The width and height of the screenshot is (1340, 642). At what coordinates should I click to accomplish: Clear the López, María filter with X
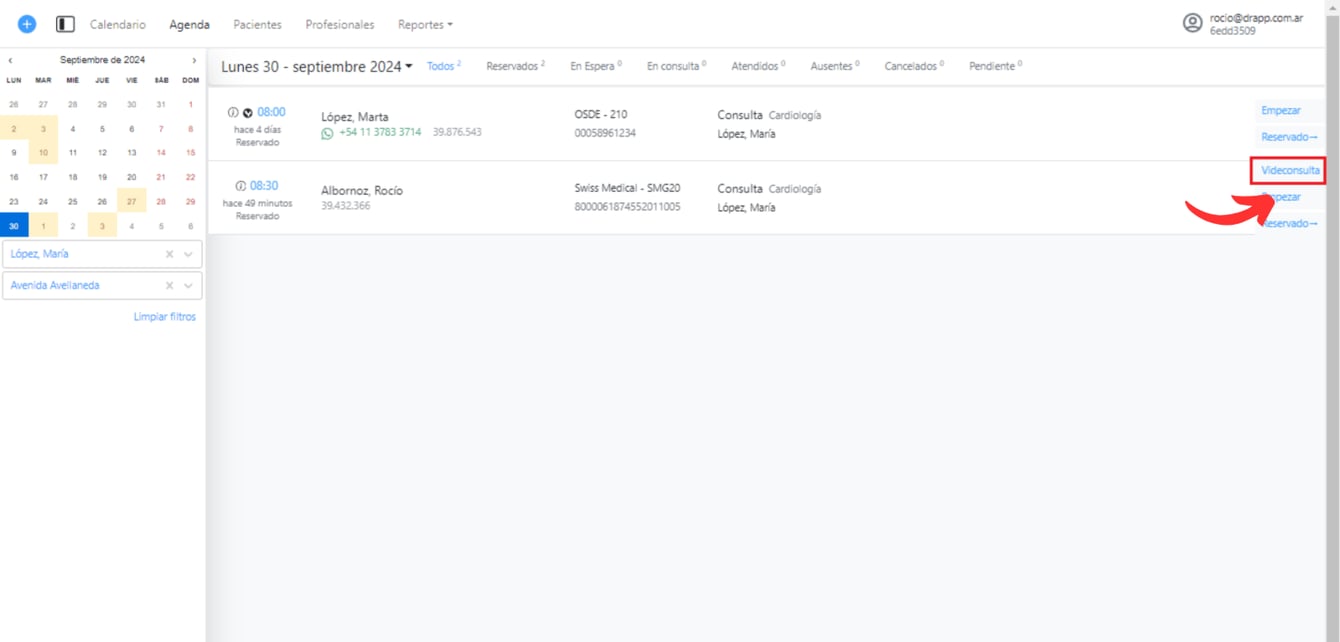pyautogui.click(x=169, y=254)
